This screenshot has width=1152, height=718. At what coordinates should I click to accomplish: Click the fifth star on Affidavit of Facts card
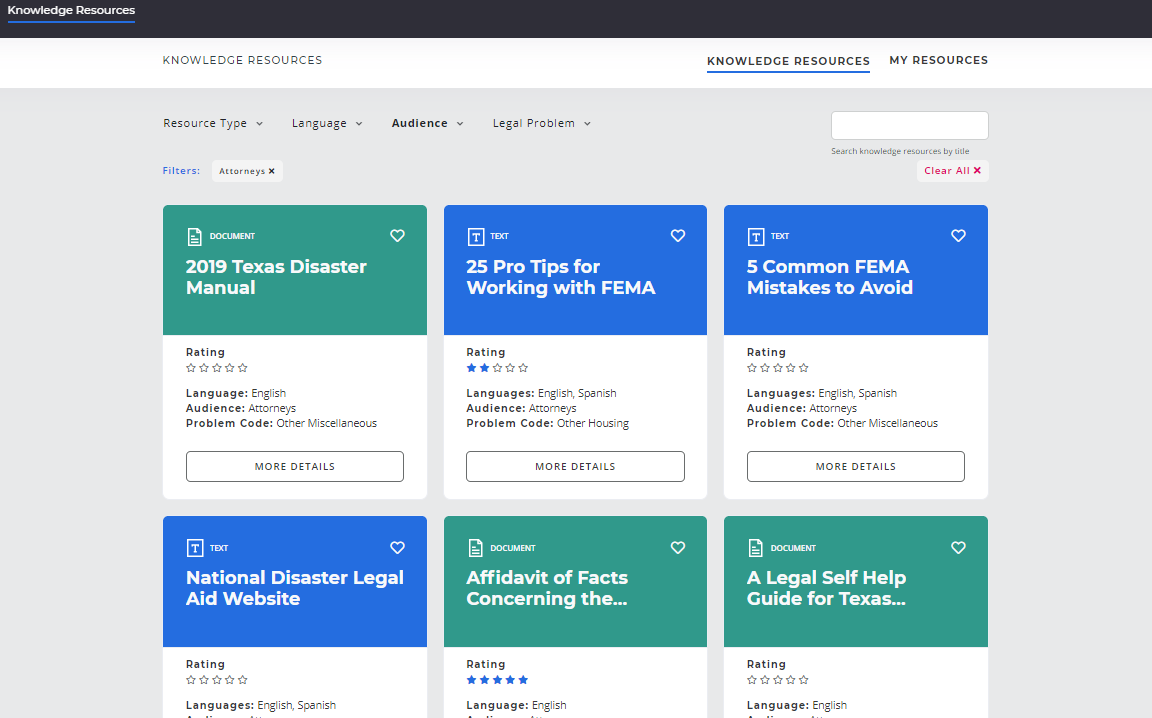pos(523,680)
